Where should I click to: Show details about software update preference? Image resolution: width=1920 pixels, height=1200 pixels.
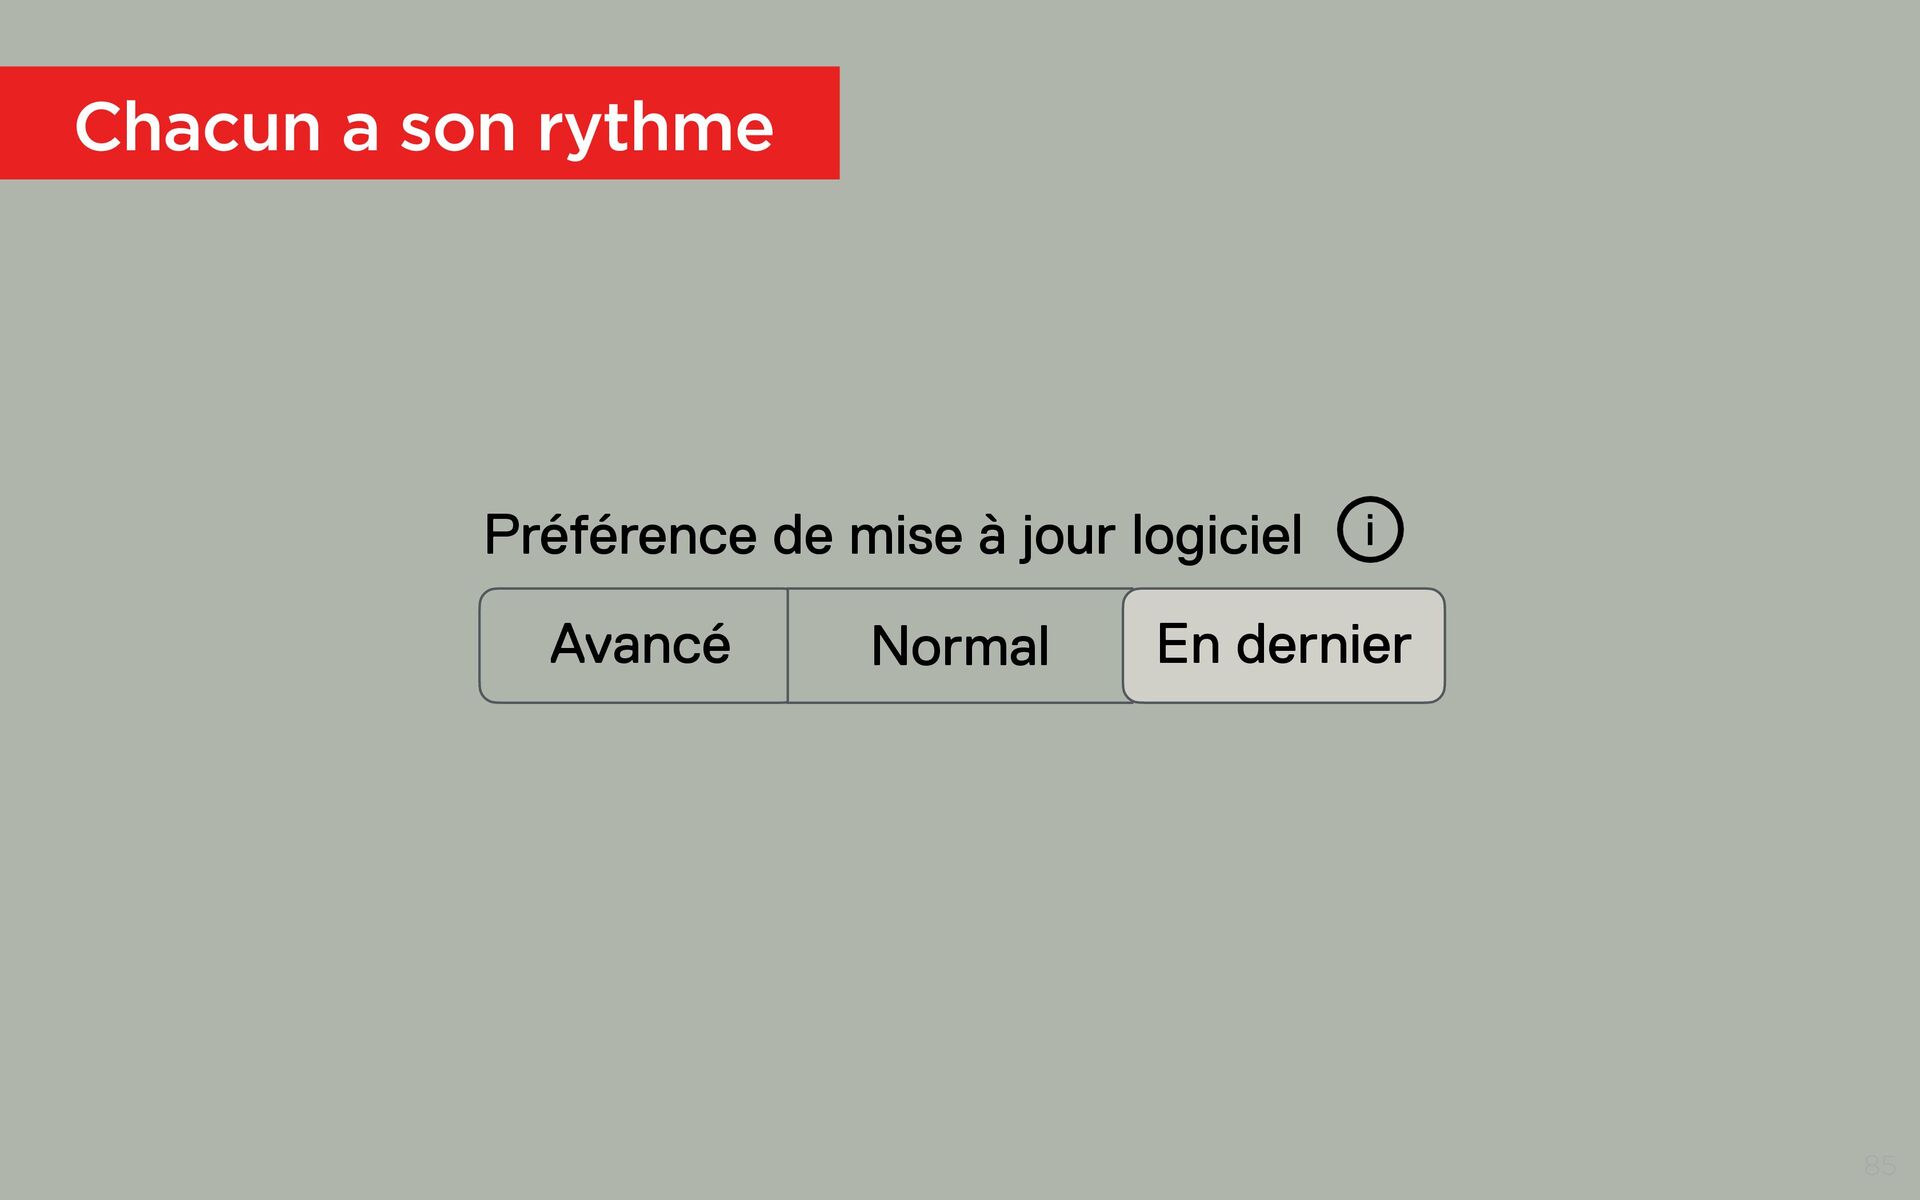[x=1369, y=529]
